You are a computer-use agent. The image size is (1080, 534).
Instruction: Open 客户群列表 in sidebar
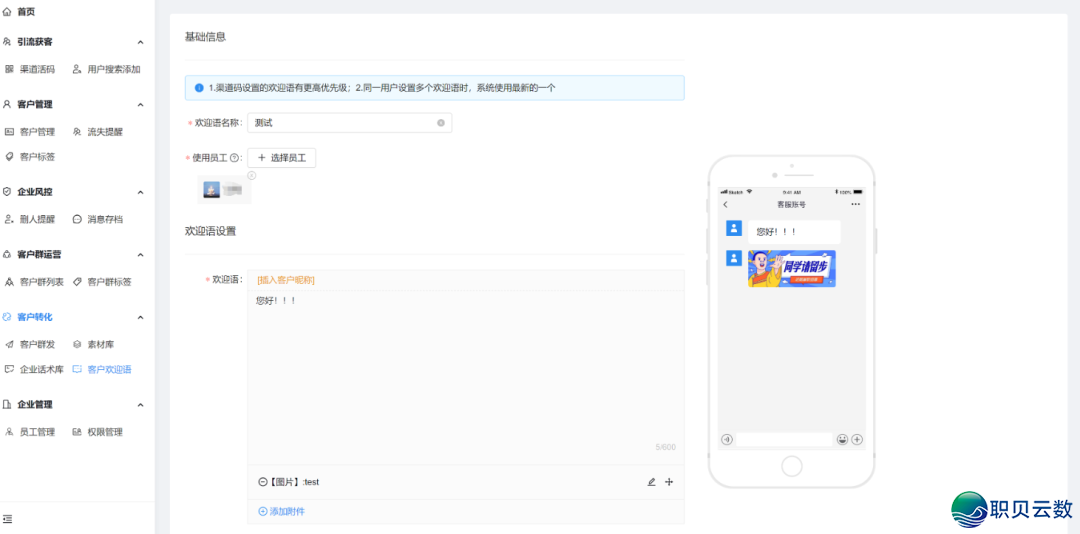click(x=34, y=282)
